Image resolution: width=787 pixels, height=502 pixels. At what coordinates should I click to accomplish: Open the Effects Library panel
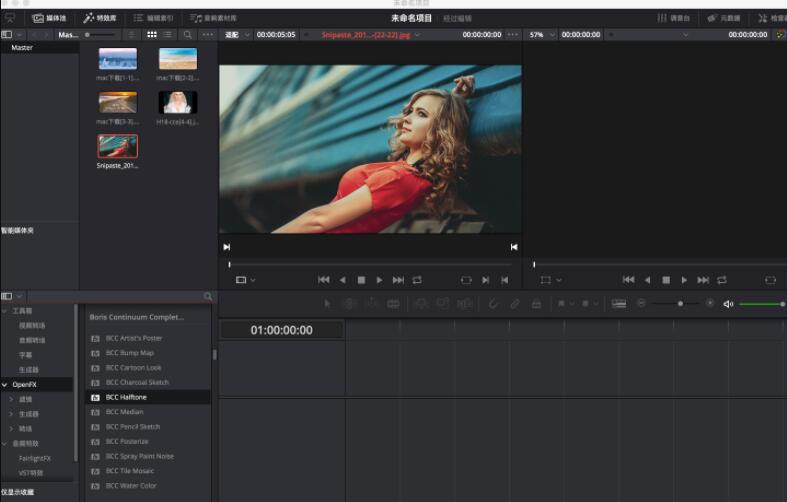[x=100, y=18]
